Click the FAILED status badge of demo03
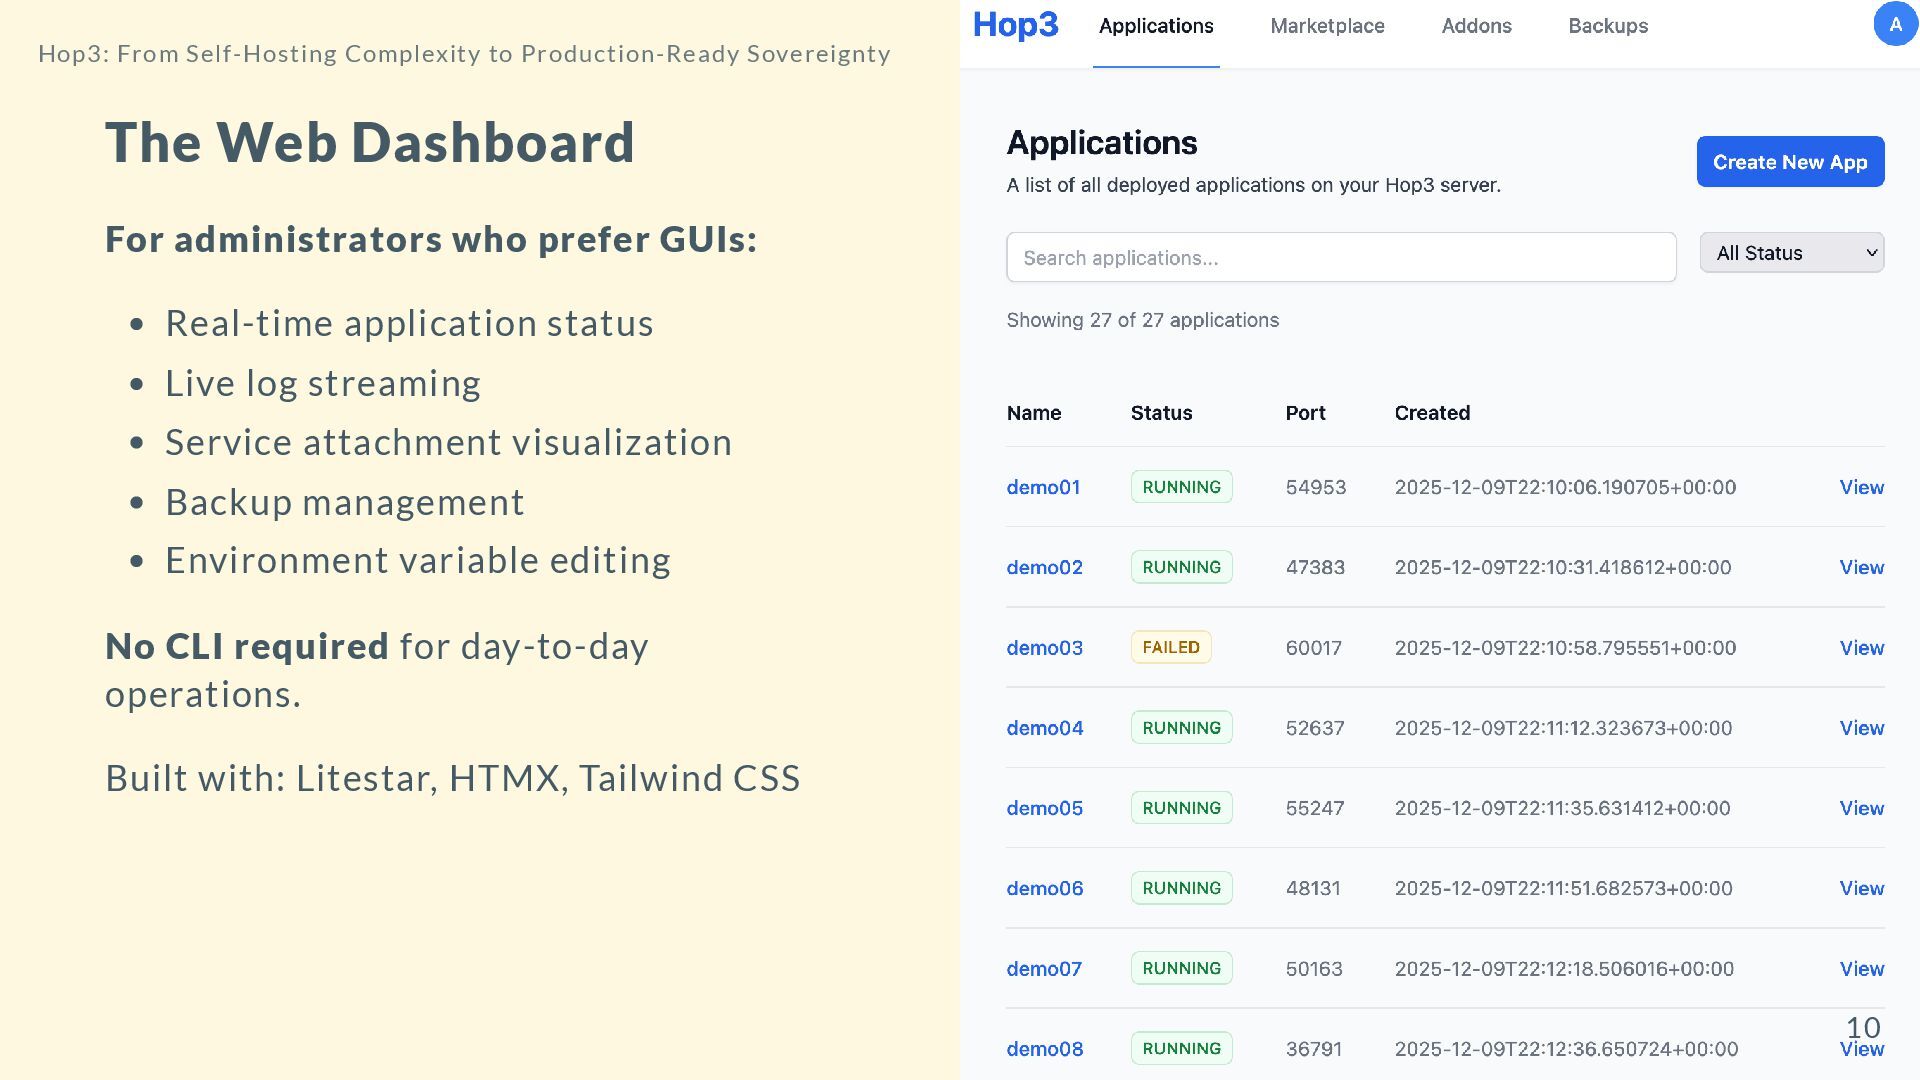1920x1080 pixels. pyautogui.click(x=1170, y=648)
